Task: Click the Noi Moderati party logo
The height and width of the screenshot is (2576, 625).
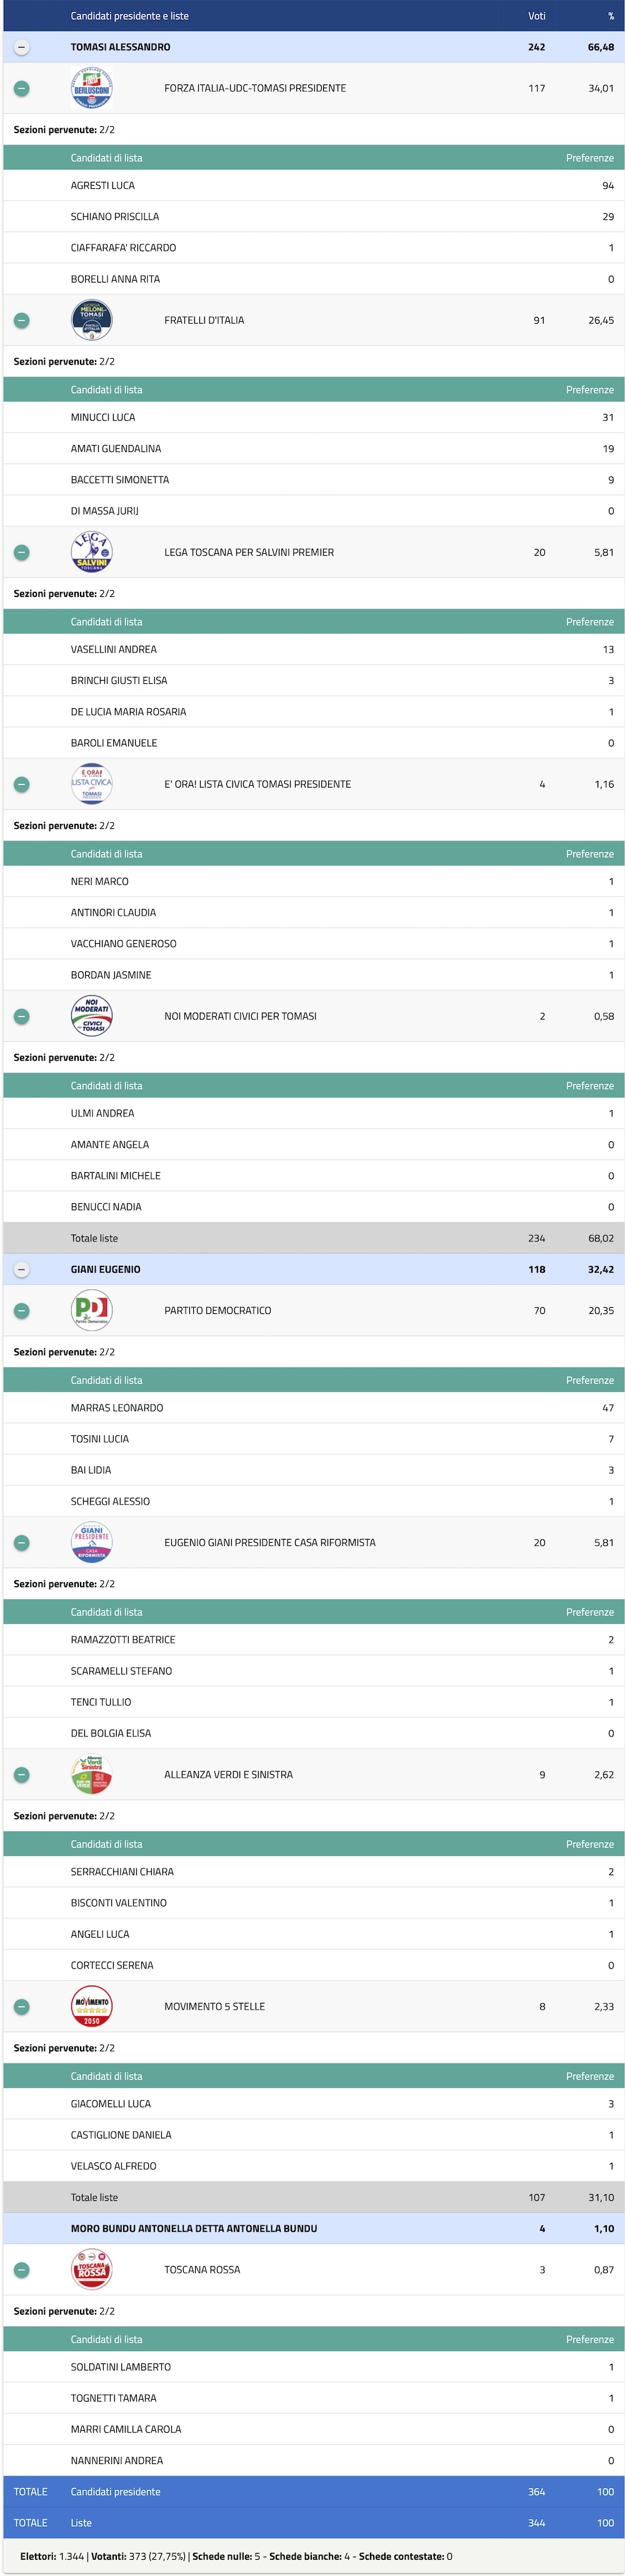Action: (91, 1016)
